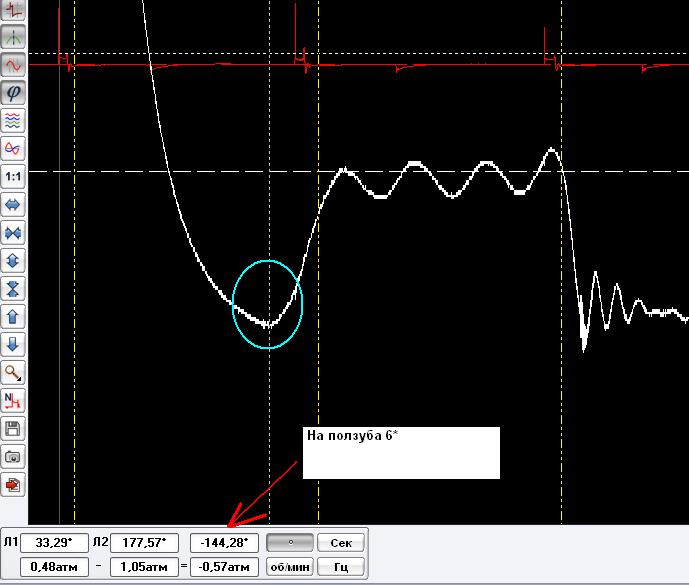Switch the units to Сек

point(341,543)
